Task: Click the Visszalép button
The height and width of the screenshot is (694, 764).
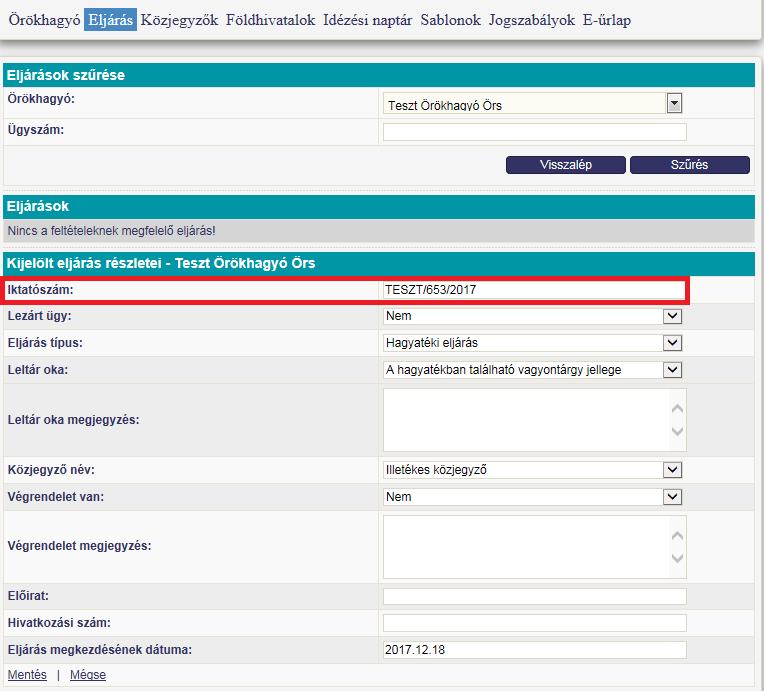Action: tap(566, 165)
